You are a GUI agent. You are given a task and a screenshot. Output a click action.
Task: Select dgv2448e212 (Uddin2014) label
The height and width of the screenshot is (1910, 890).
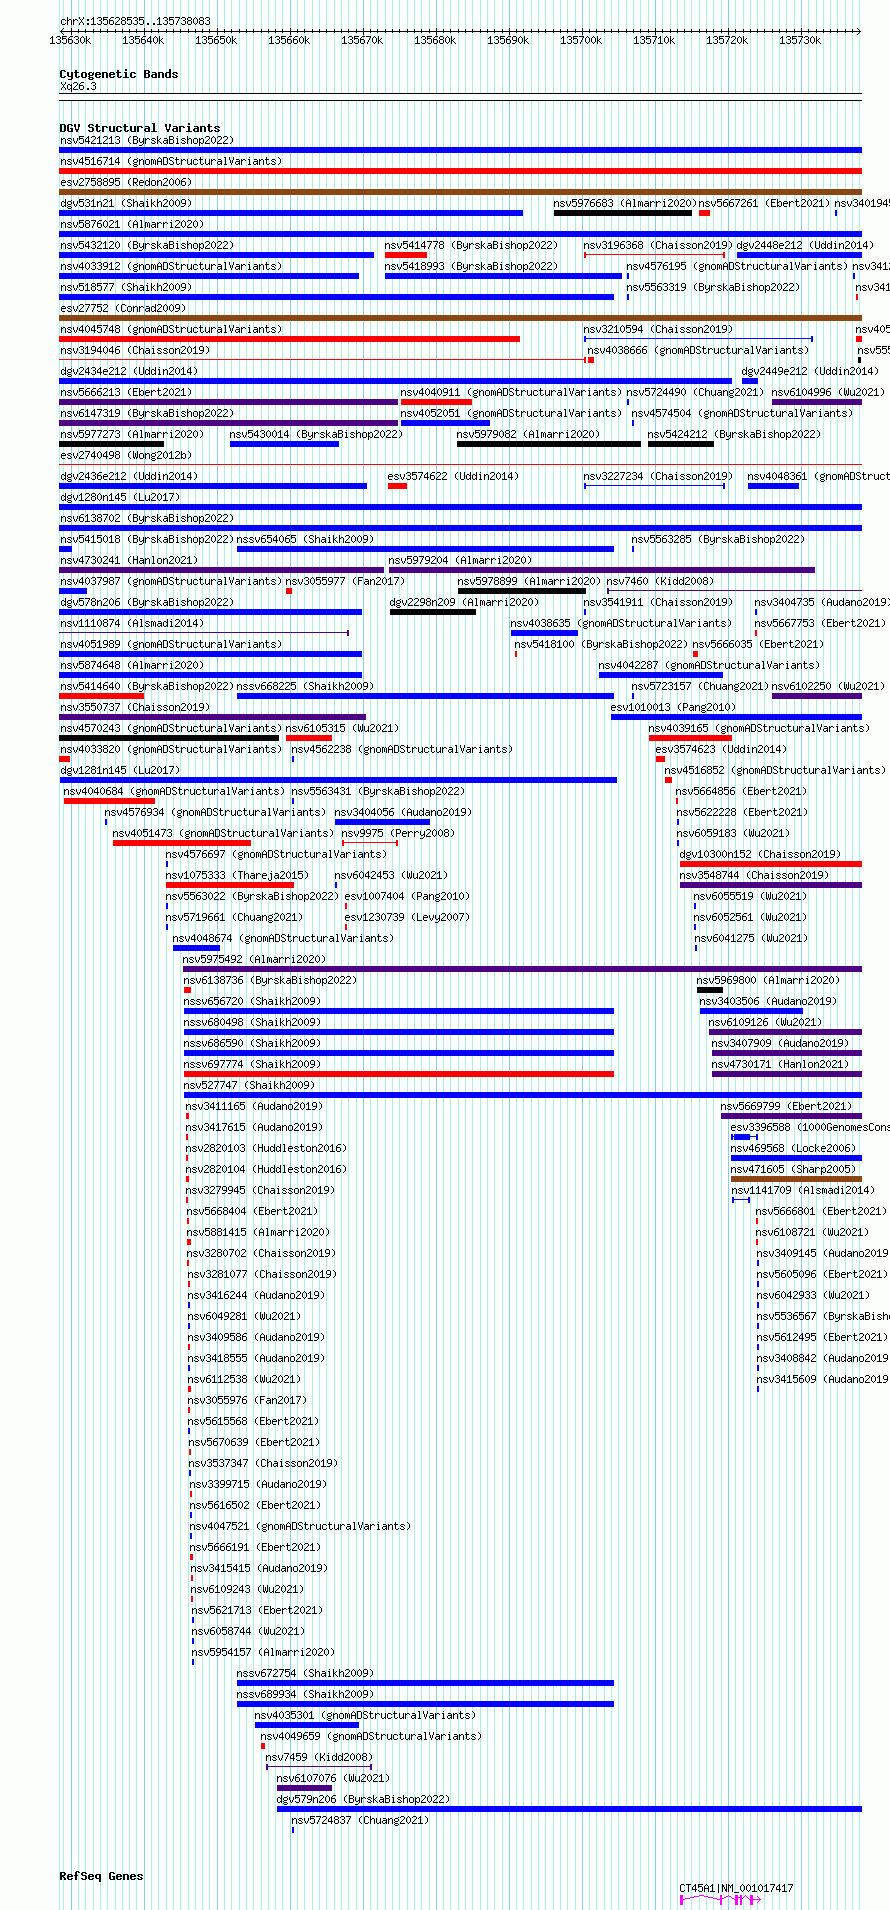(805, 245)
